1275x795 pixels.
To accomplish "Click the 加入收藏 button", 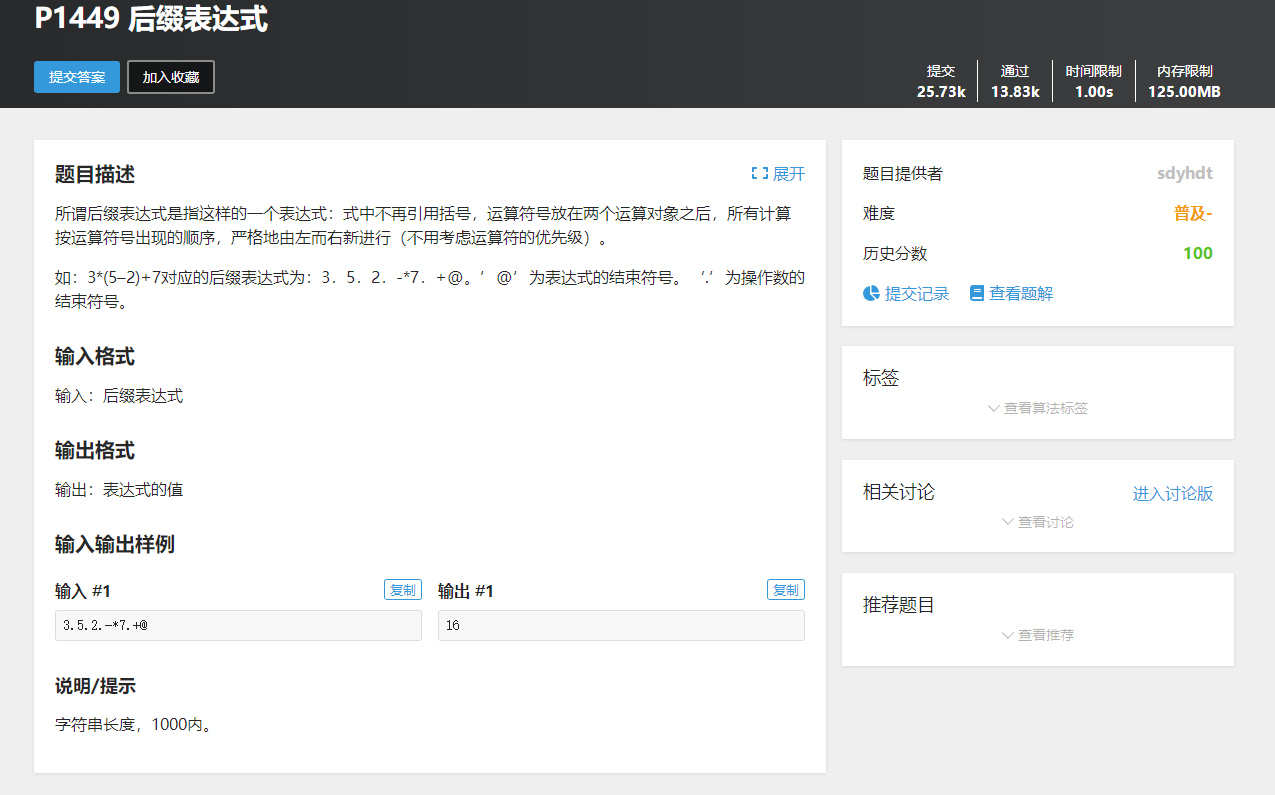I will coord(171,77).
